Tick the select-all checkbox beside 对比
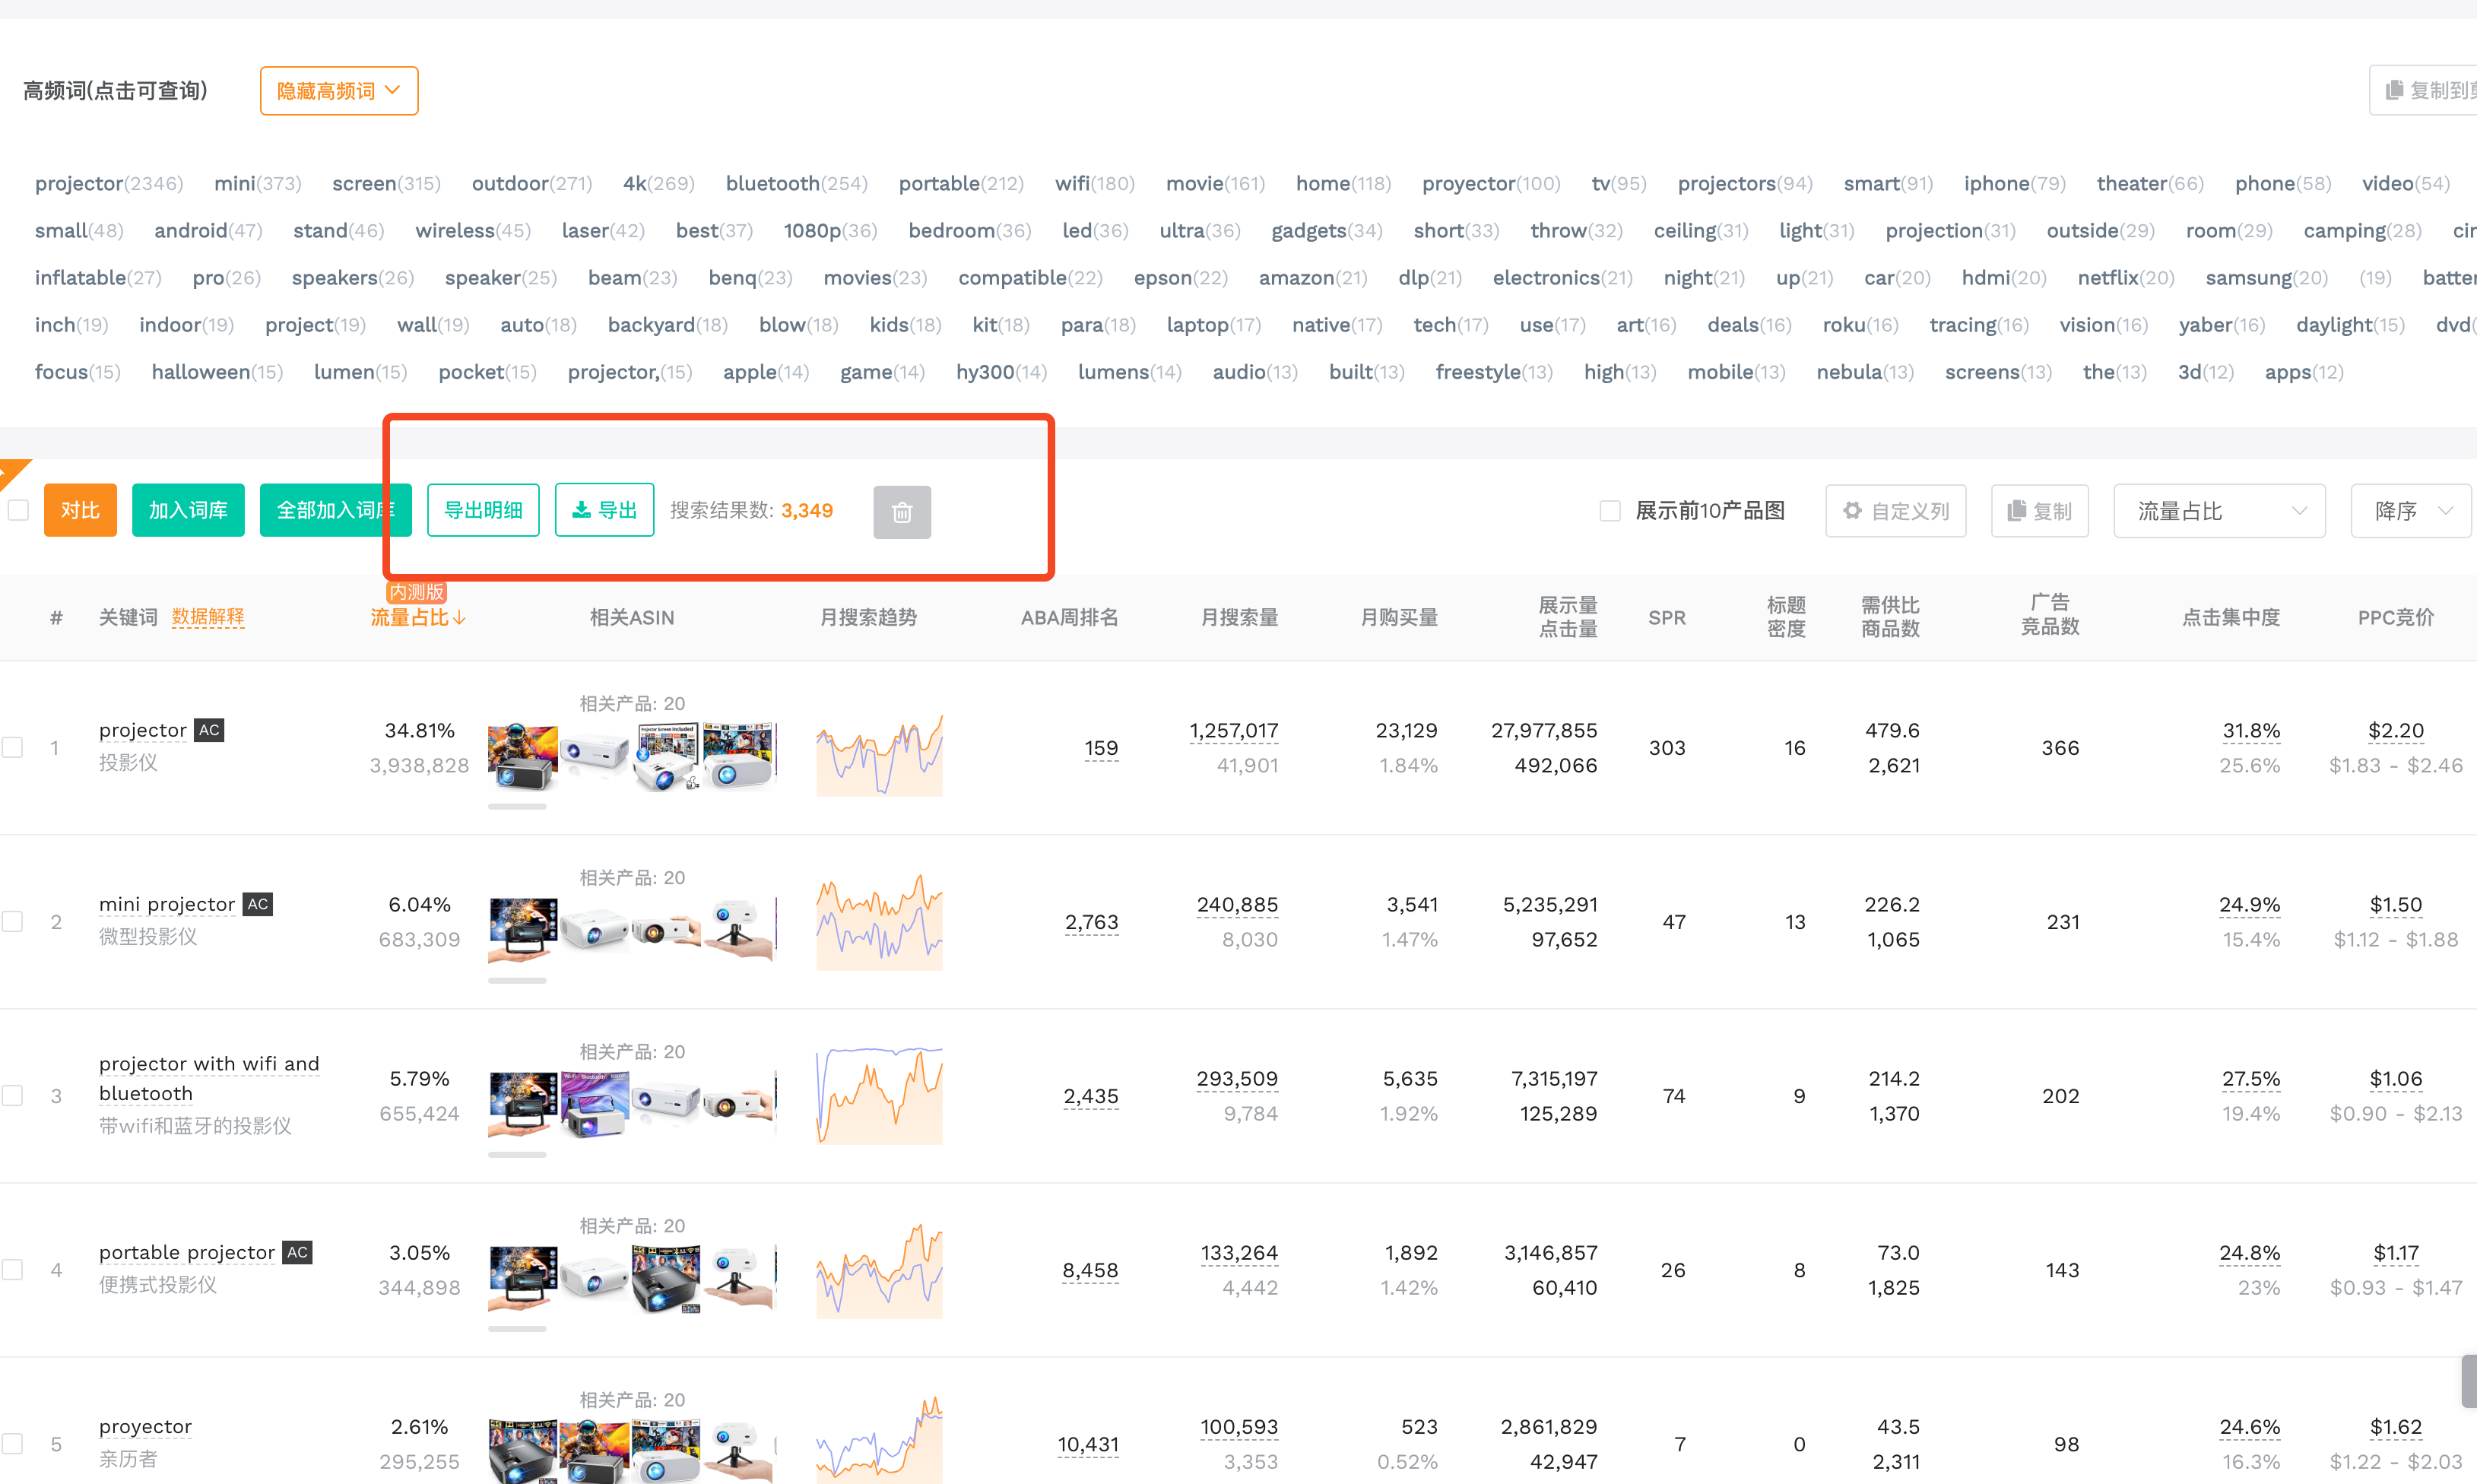The height and width of the screenshot is (1484, 2477). pos(18,510)
